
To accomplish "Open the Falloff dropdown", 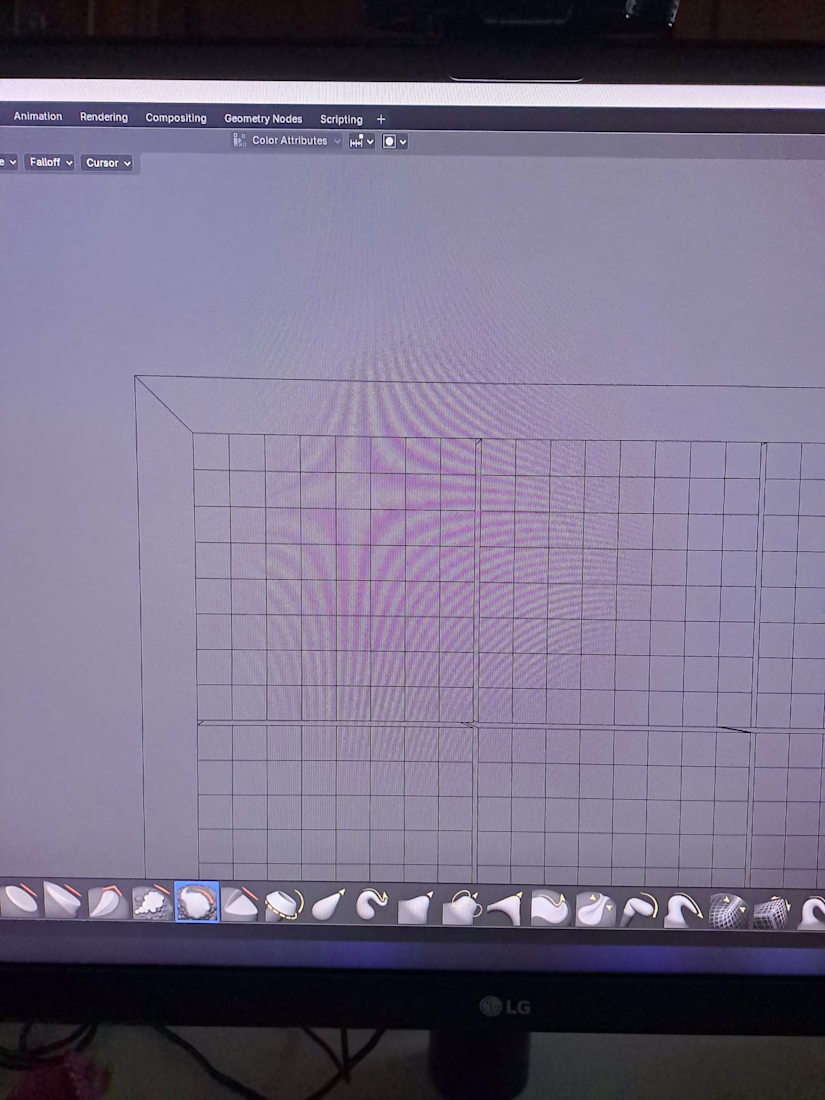I will pyautogui.click(x=49, y=163).
